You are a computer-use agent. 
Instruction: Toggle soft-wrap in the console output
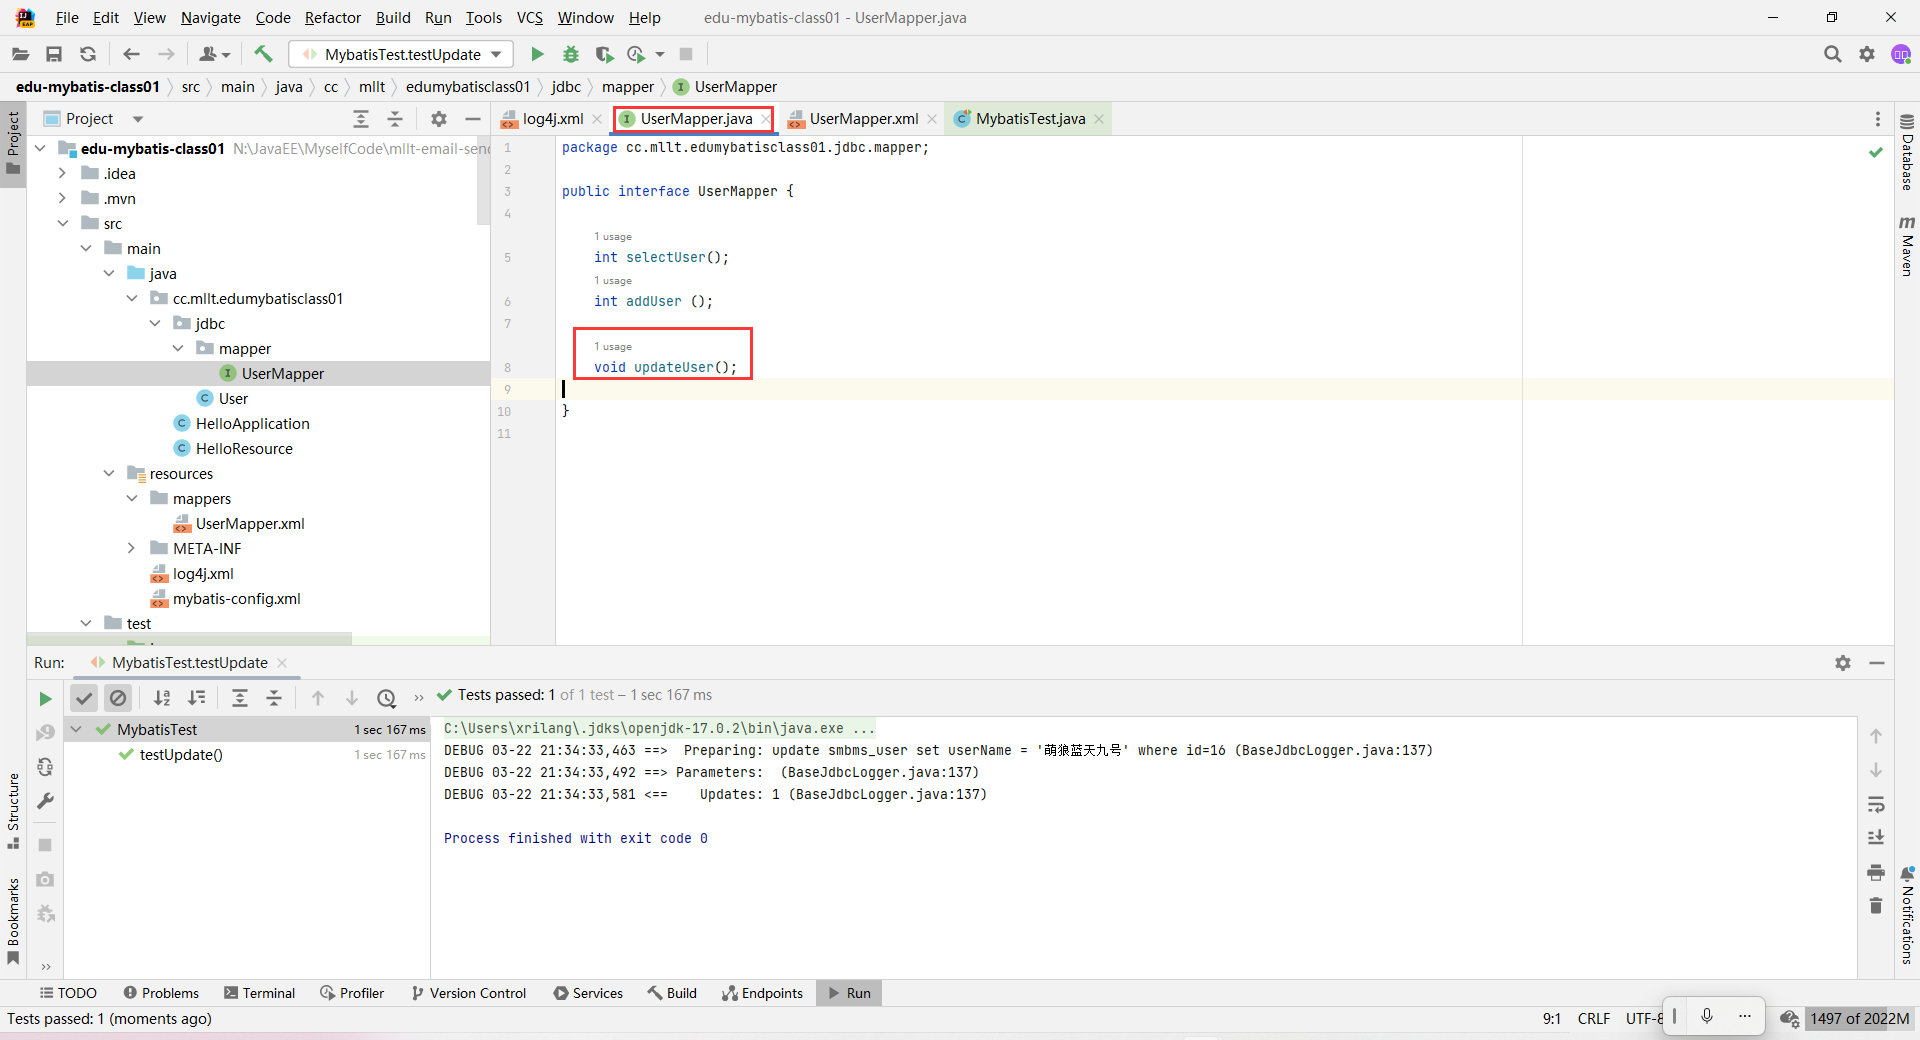pos(1876,804)
